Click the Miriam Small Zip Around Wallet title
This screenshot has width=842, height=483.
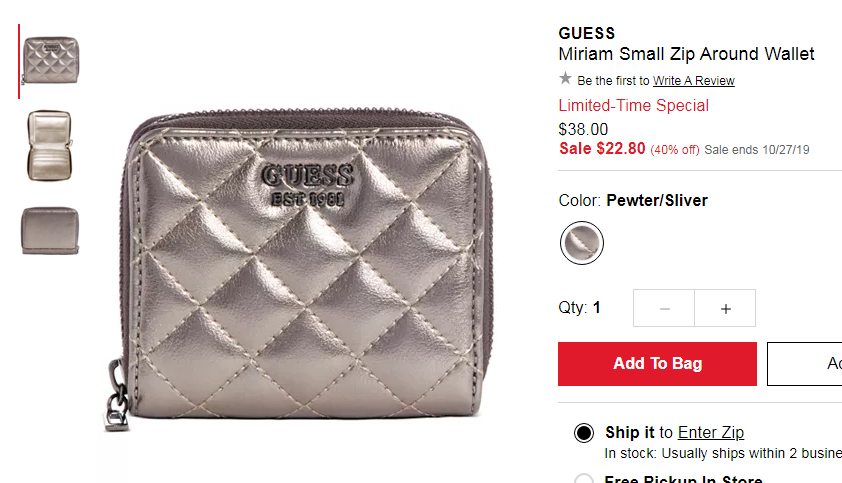[x=686, y=54]
